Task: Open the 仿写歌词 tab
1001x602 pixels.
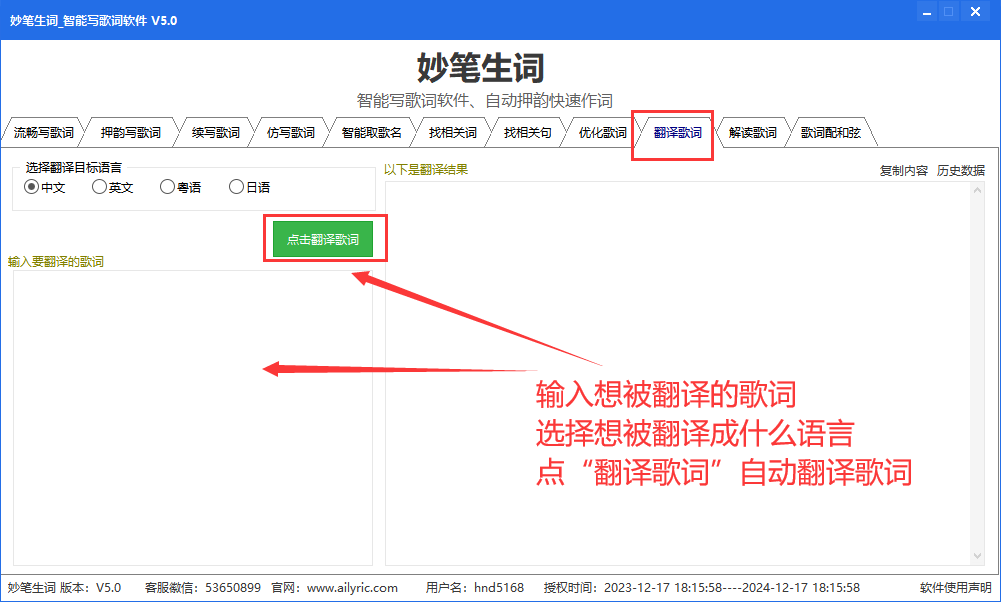Action: (x=290, y=133)
